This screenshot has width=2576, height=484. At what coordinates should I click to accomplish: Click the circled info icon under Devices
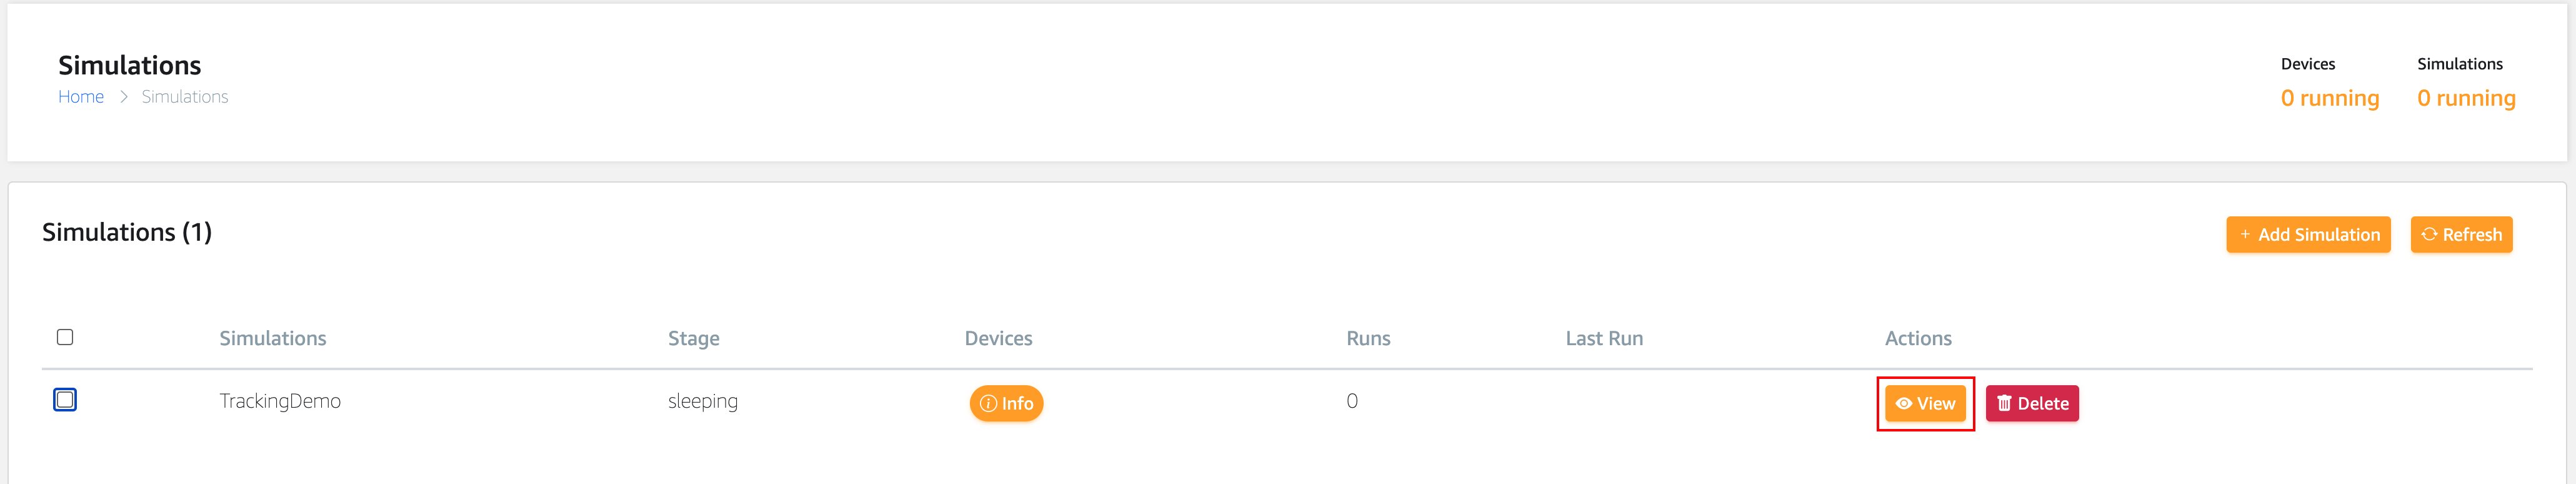(x=988, y=404)
